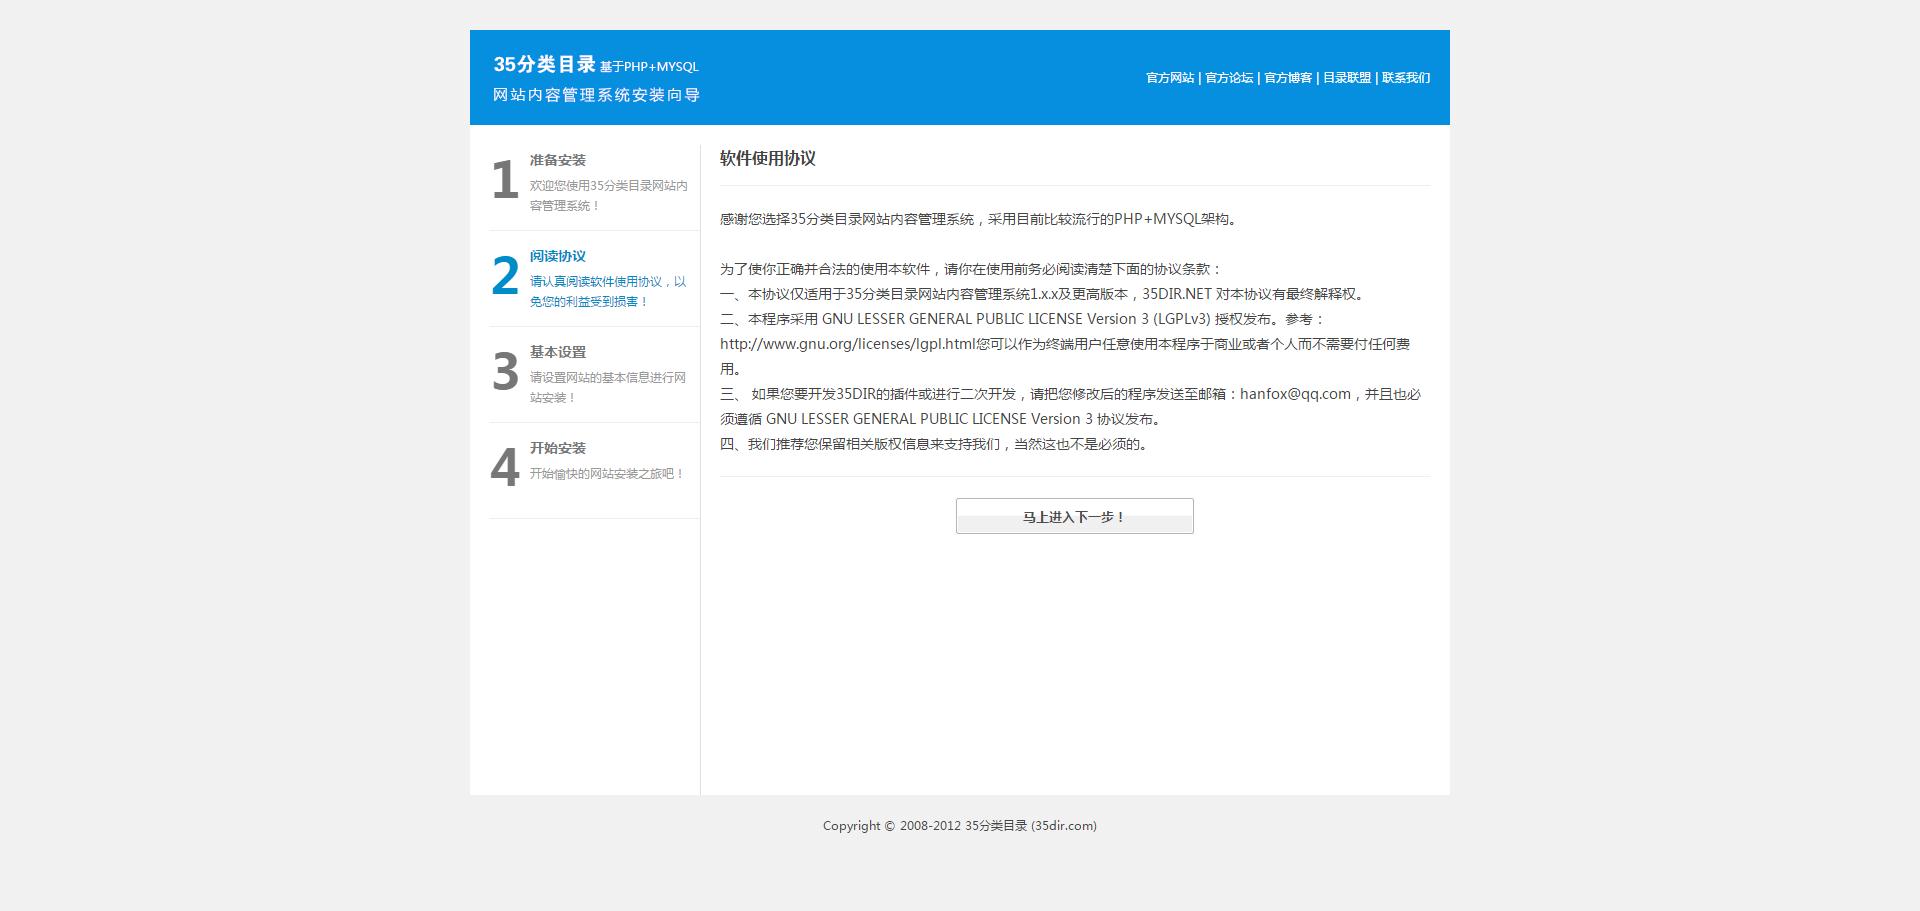This screenshot has height=911, width=1920.
Task: Click the large step number 1
Action: [505, 181]
